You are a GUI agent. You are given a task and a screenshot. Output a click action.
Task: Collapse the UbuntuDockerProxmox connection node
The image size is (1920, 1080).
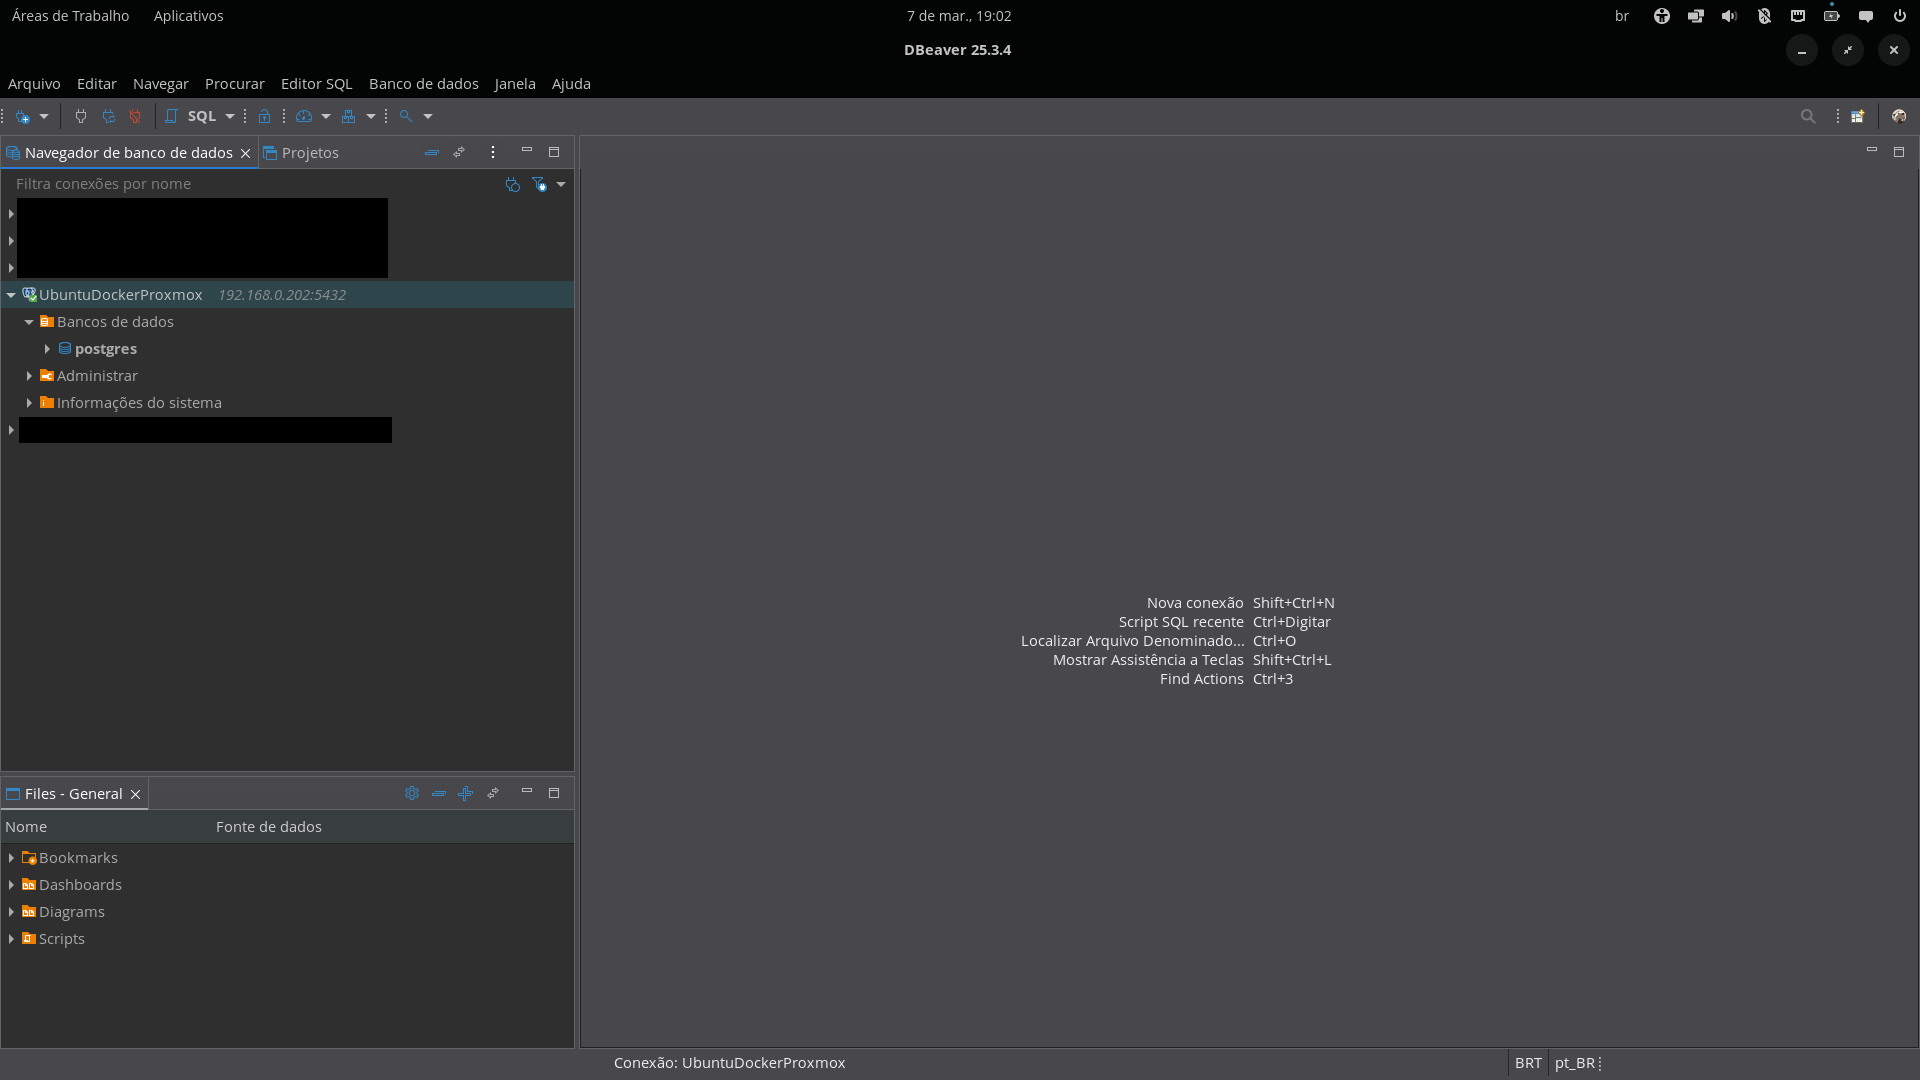[11, 295]
